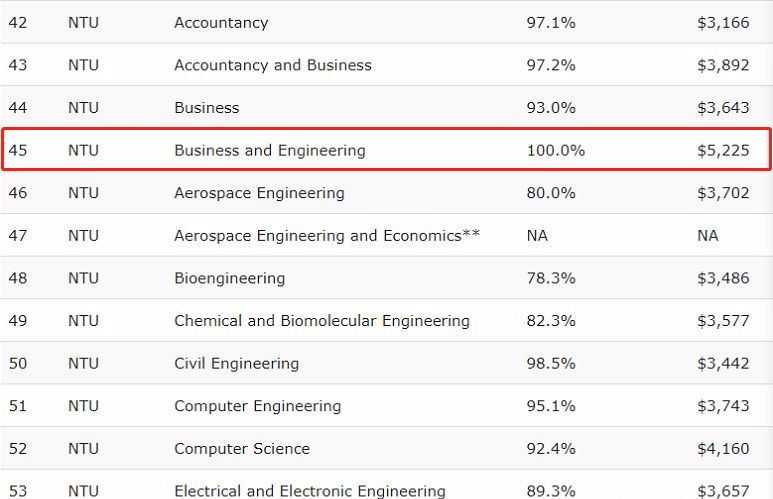Click the $4,160 salary for Computer Science
773x499 pixels.
(722, 448)
